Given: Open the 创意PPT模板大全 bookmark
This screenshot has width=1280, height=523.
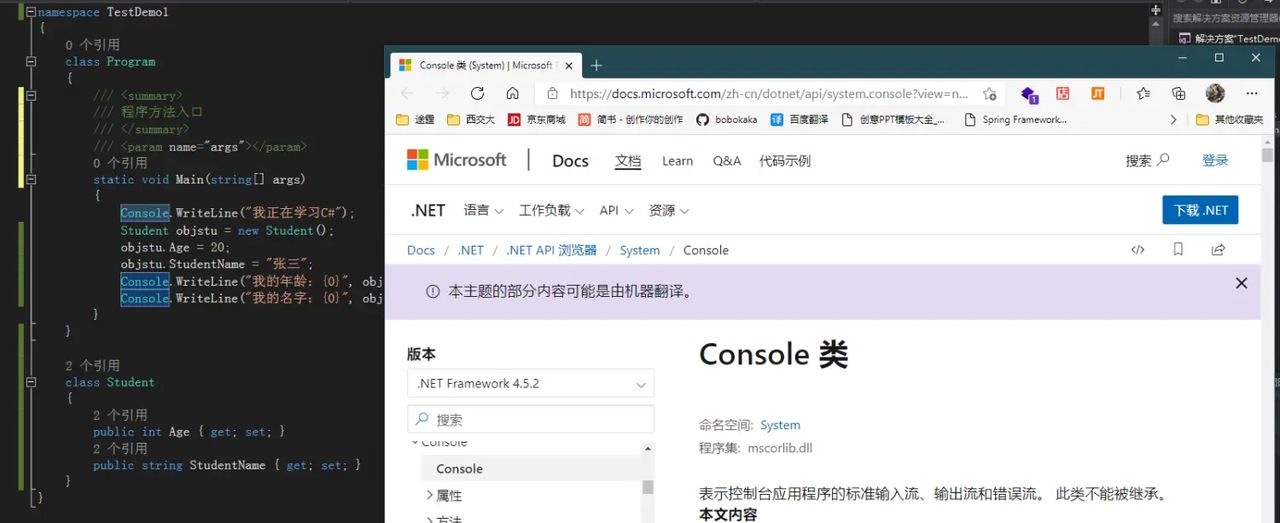Looking at the screenshot, I should (893, 120).
